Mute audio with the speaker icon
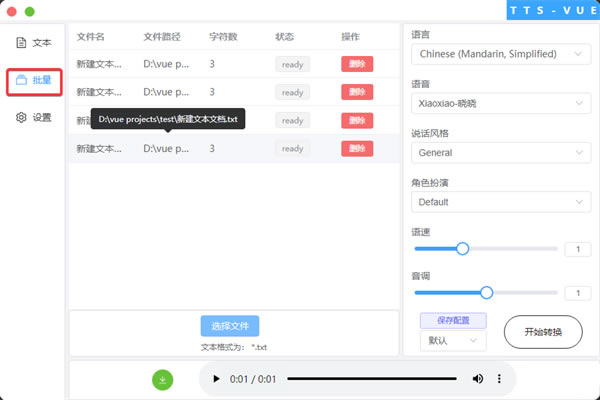Image resolution: width=600 pixels, height=400 pixels. pyautogui.click(x=478, y=379)
